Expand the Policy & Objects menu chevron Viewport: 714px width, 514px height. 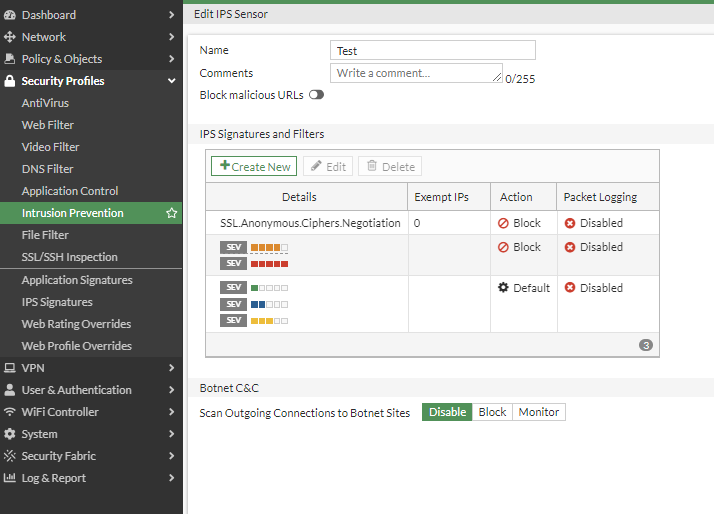(172, 59)
